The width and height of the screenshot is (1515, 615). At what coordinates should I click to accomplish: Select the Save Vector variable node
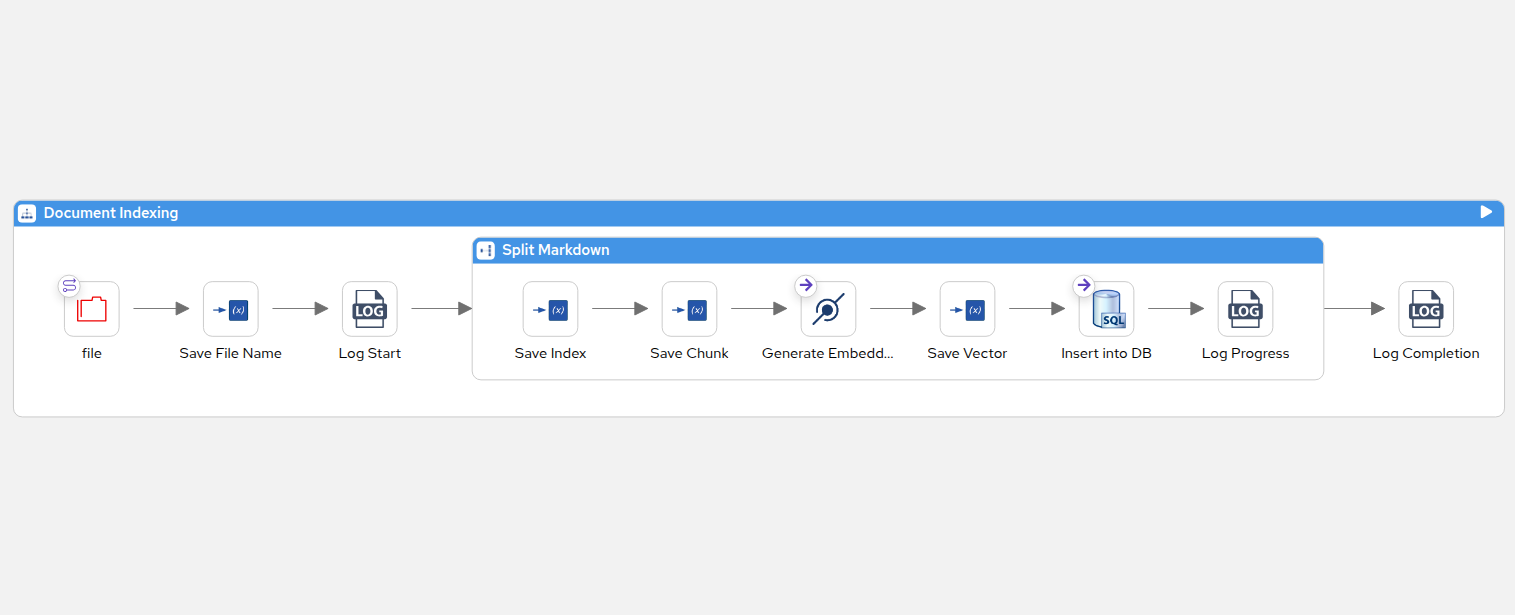968,309
